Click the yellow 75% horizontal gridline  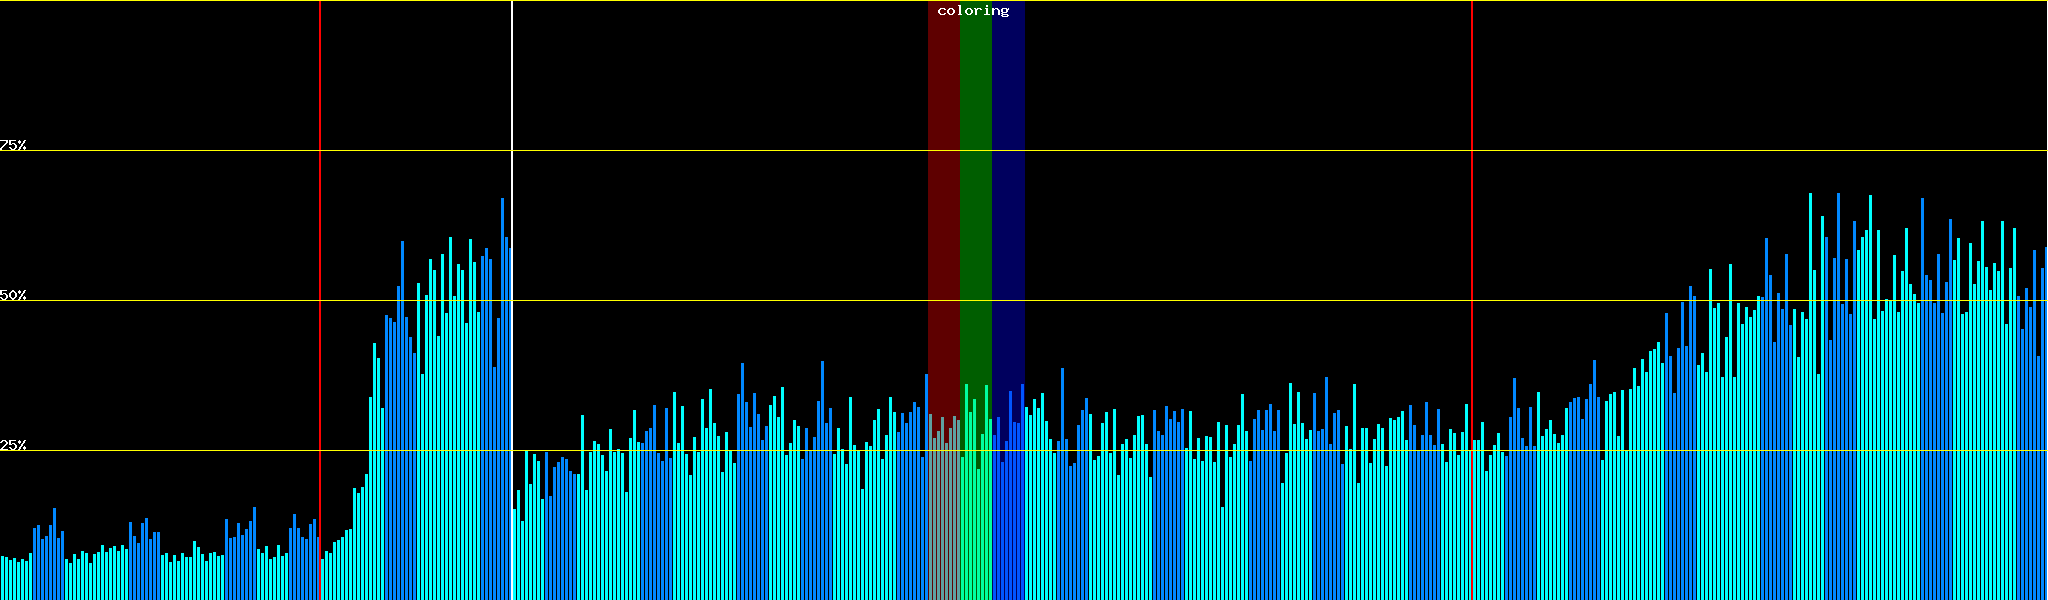click(1200, 151)
